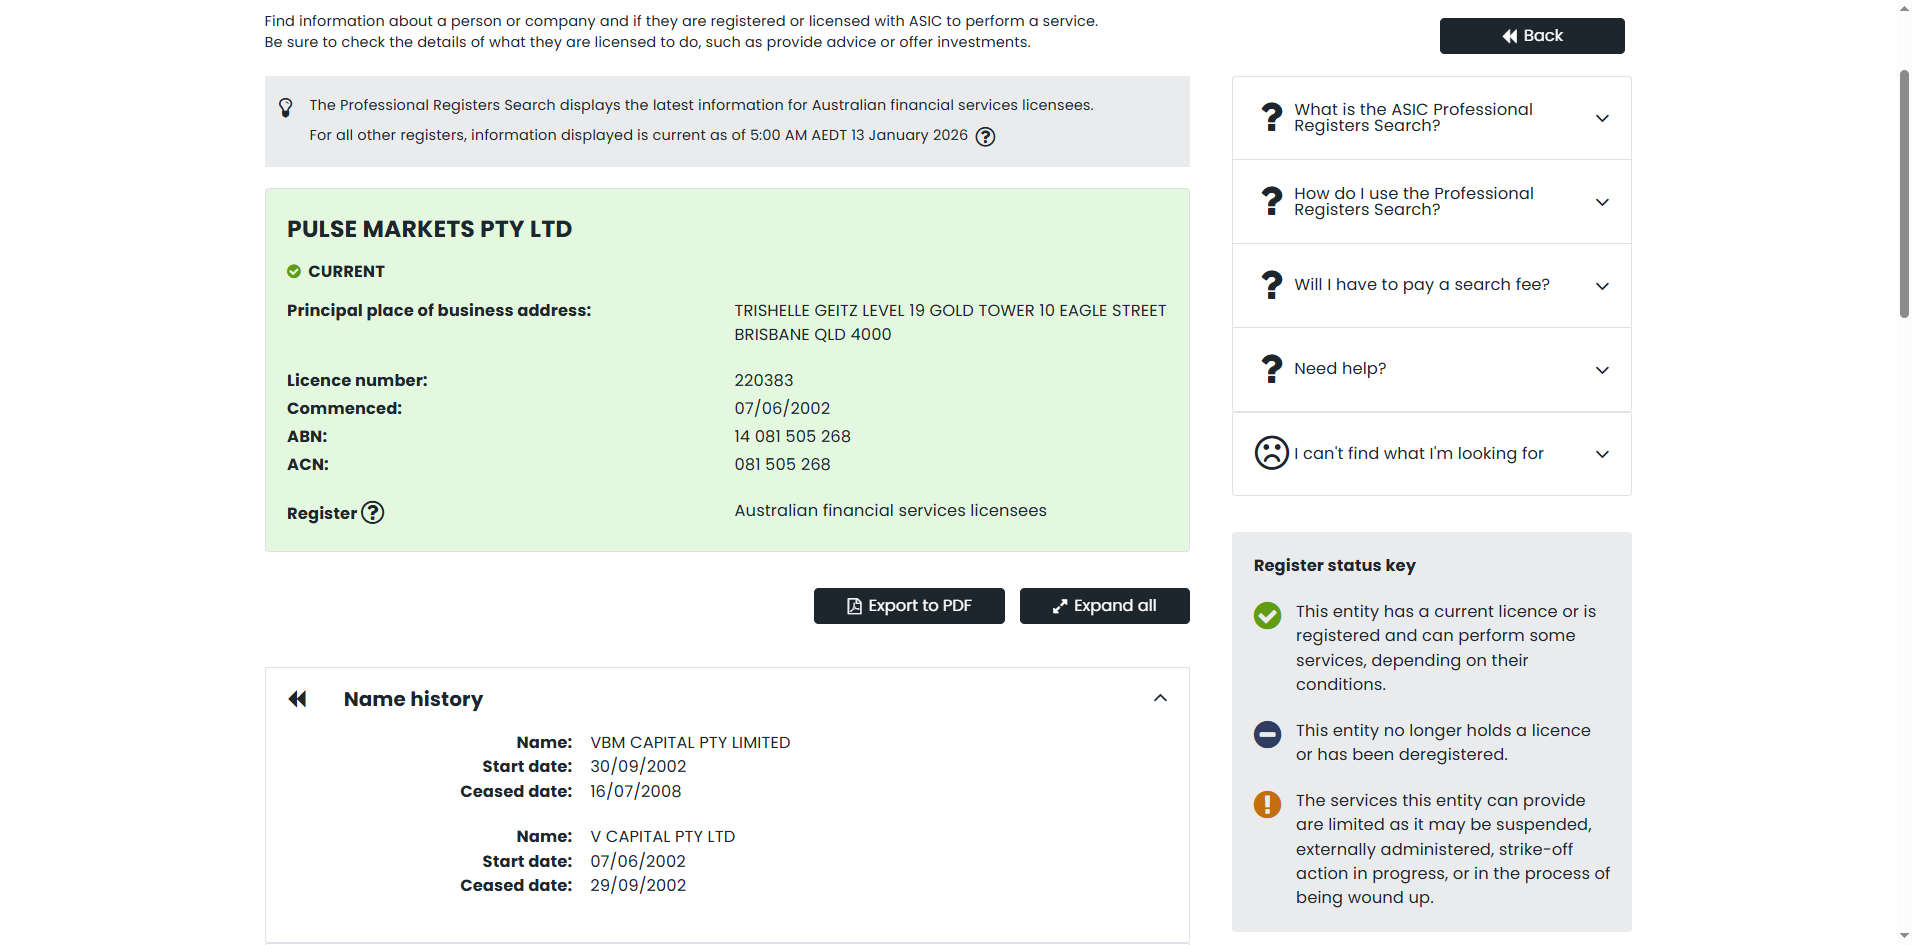Click 'Australian financial services licensees' register value
The height and width of the screenshot is (945, 1912).
890,511
